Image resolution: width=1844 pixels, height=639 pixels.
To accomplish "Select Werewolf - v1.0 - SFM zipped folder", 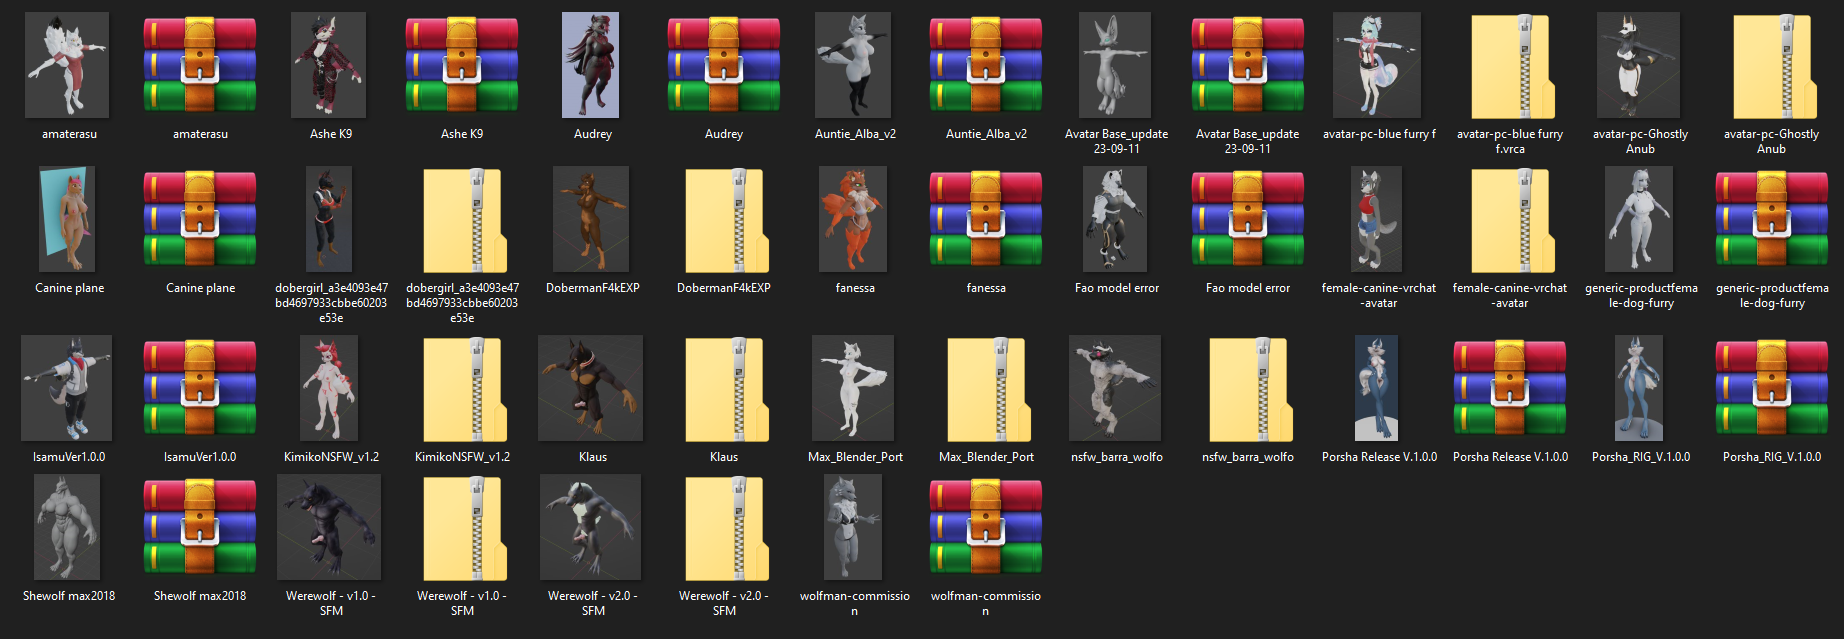I will [x=466, y=528].
